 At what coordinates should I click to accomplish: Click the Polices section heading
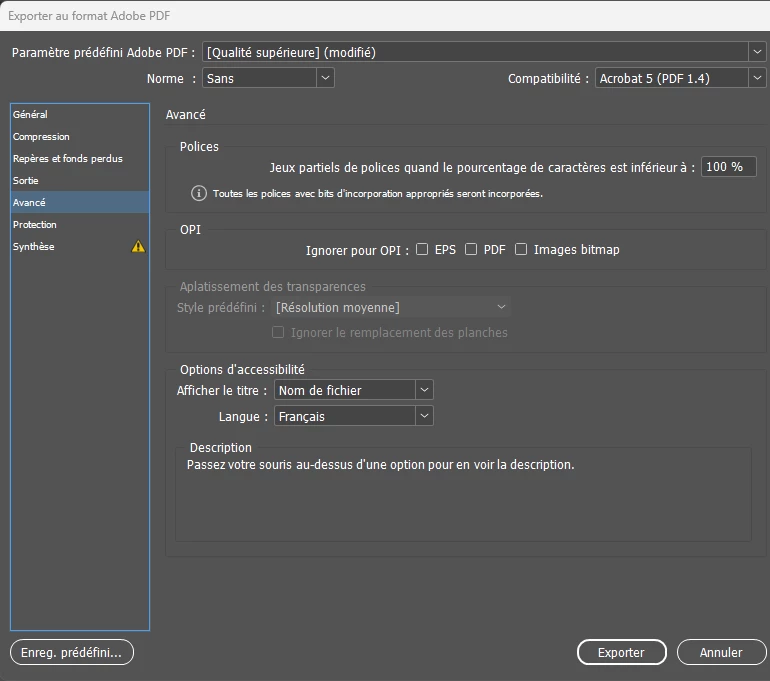click(199, 146)
